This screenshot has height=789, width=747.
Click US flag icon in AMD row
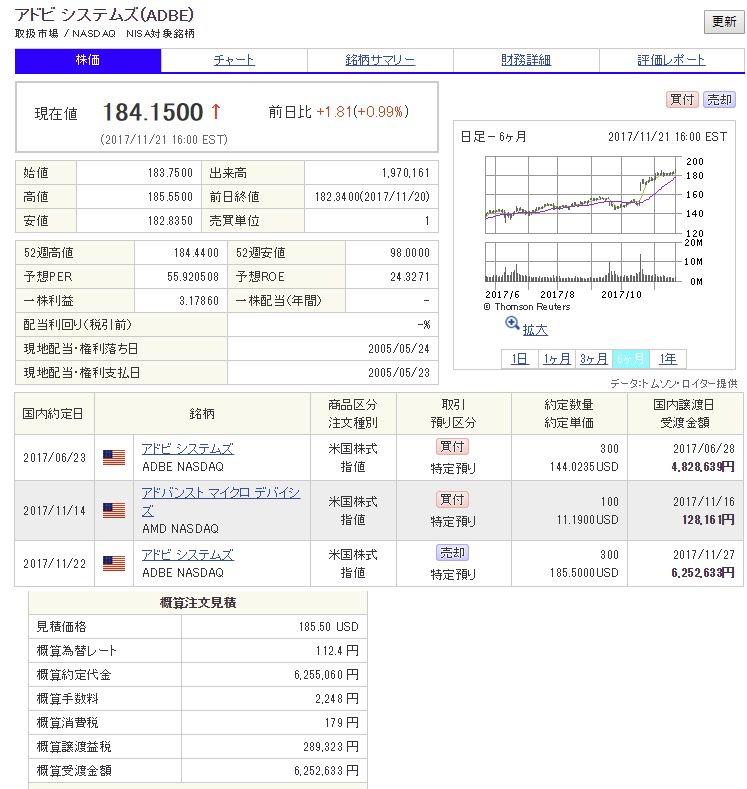114,510
